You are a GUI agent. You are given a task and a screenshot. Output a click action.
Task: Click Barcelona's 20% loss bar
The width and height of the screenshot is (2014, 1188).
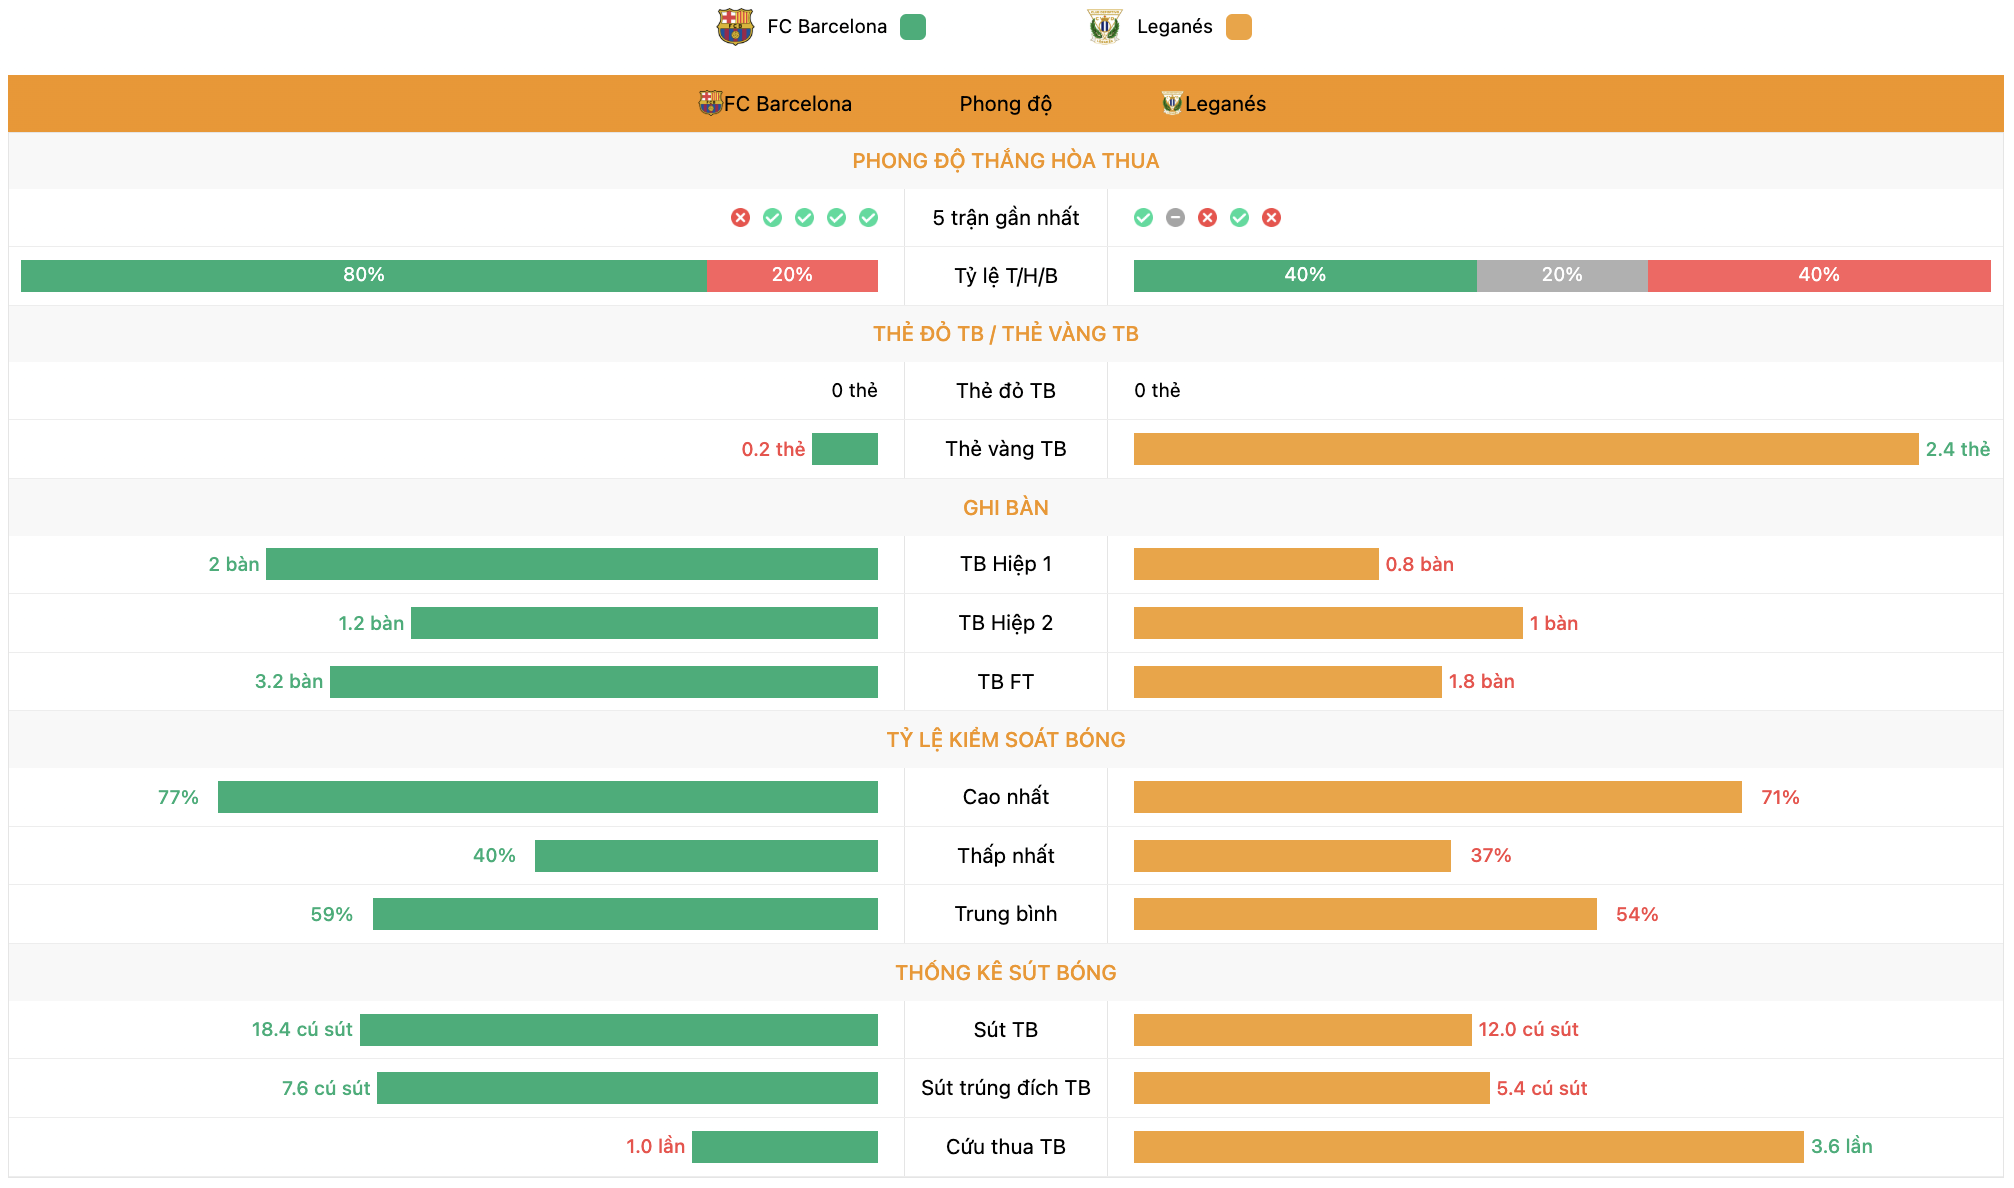coord(792,276)
